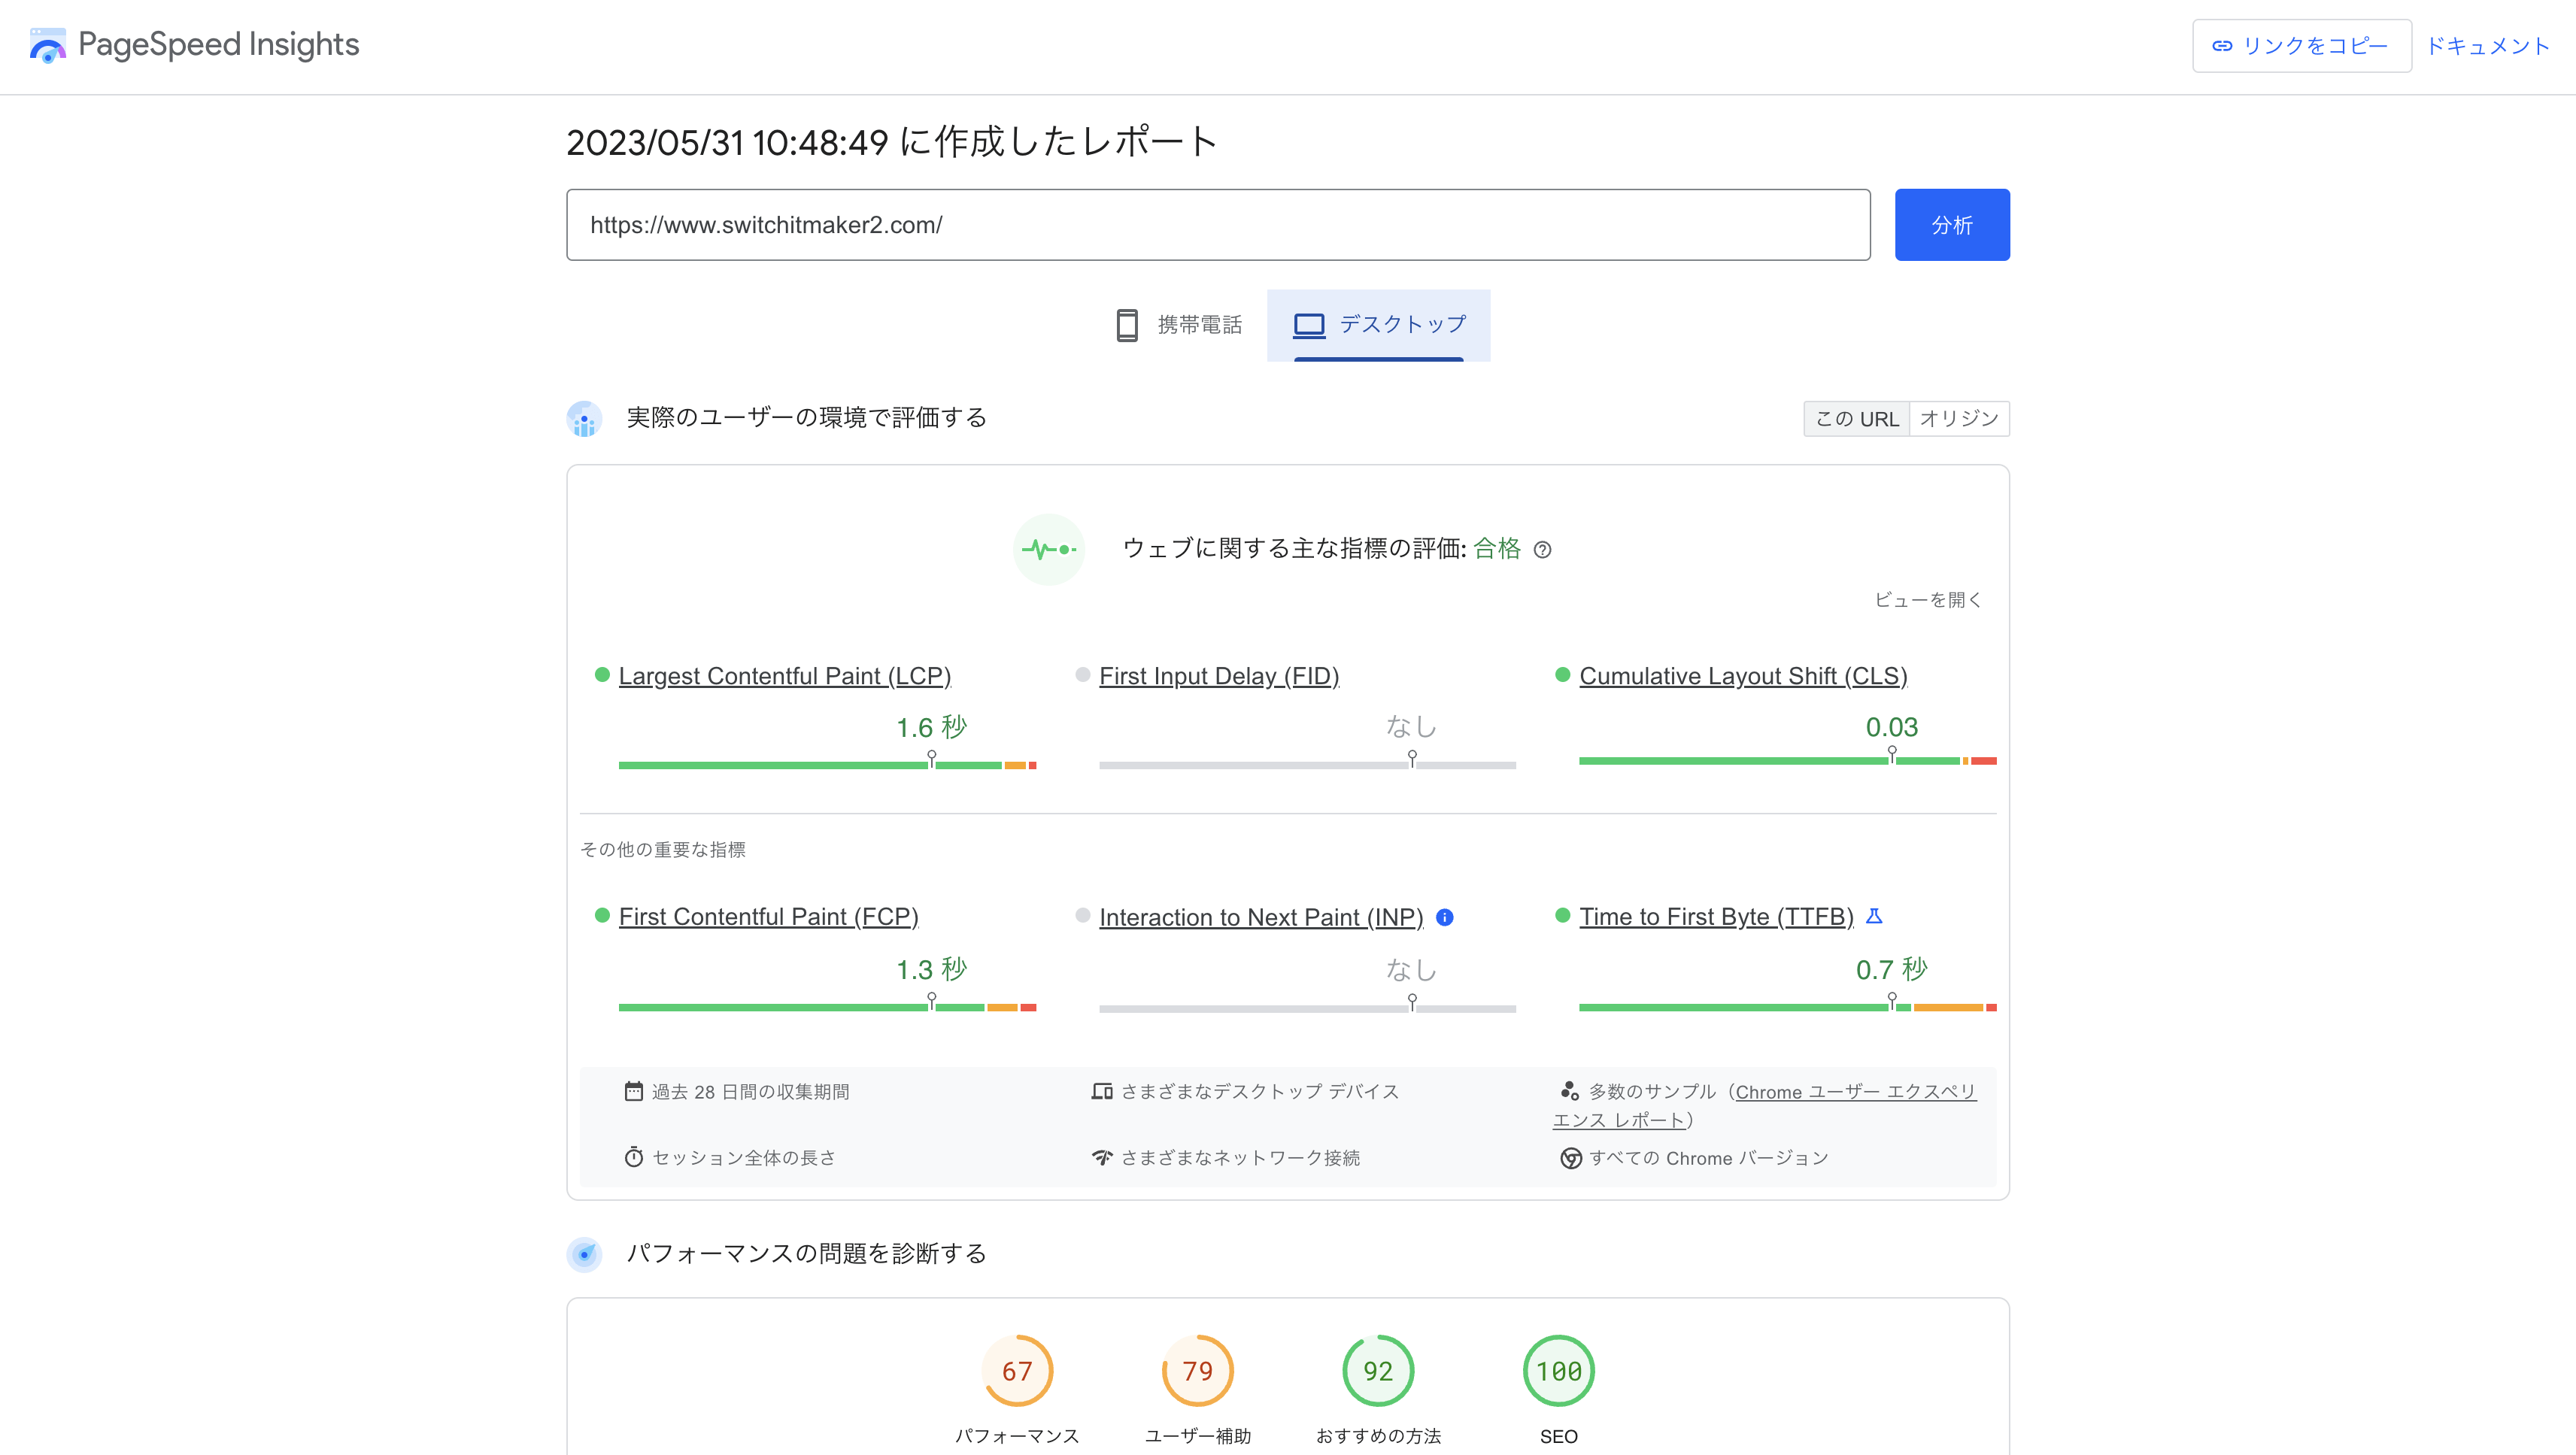Click the experimental flask icon beside TTFB
2576x1455 pixels.
point(1875,916)
